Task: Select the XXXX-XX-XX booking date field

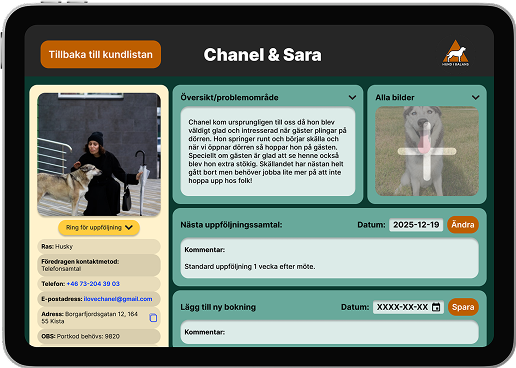Action: [408, 307]
